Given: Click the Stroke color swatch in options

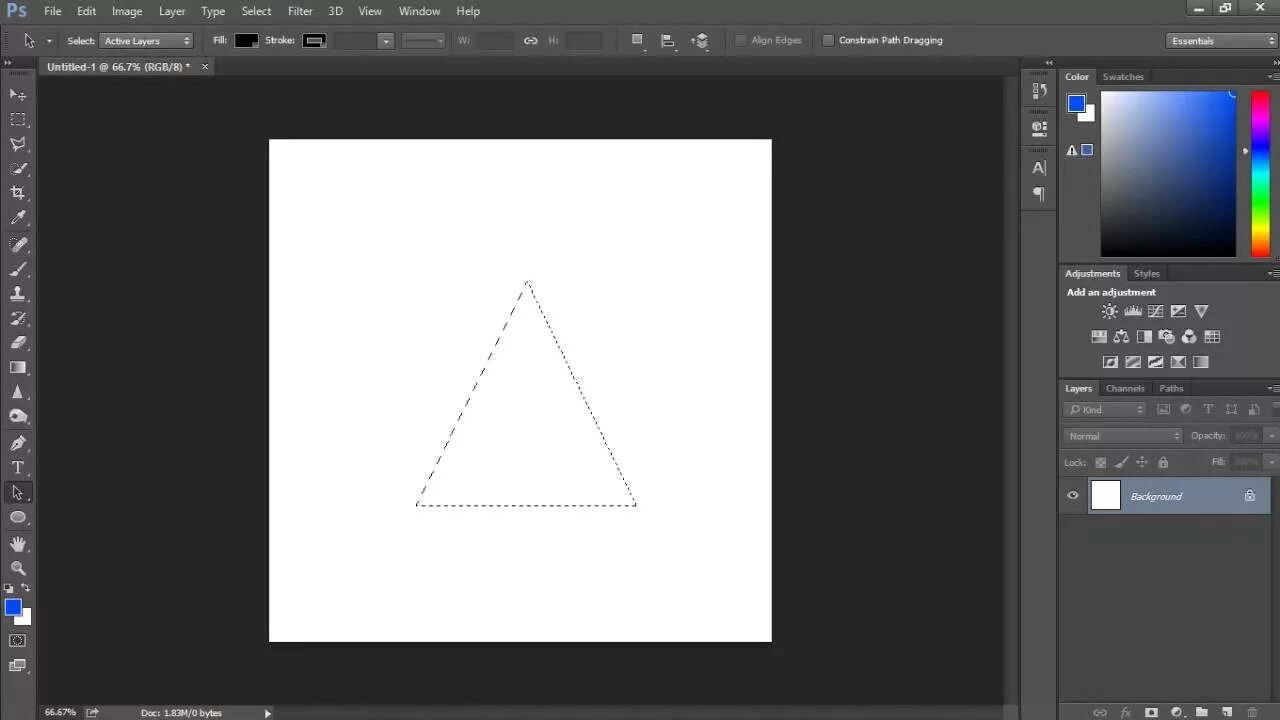Looking at the screenshot, I should point(314,41).
